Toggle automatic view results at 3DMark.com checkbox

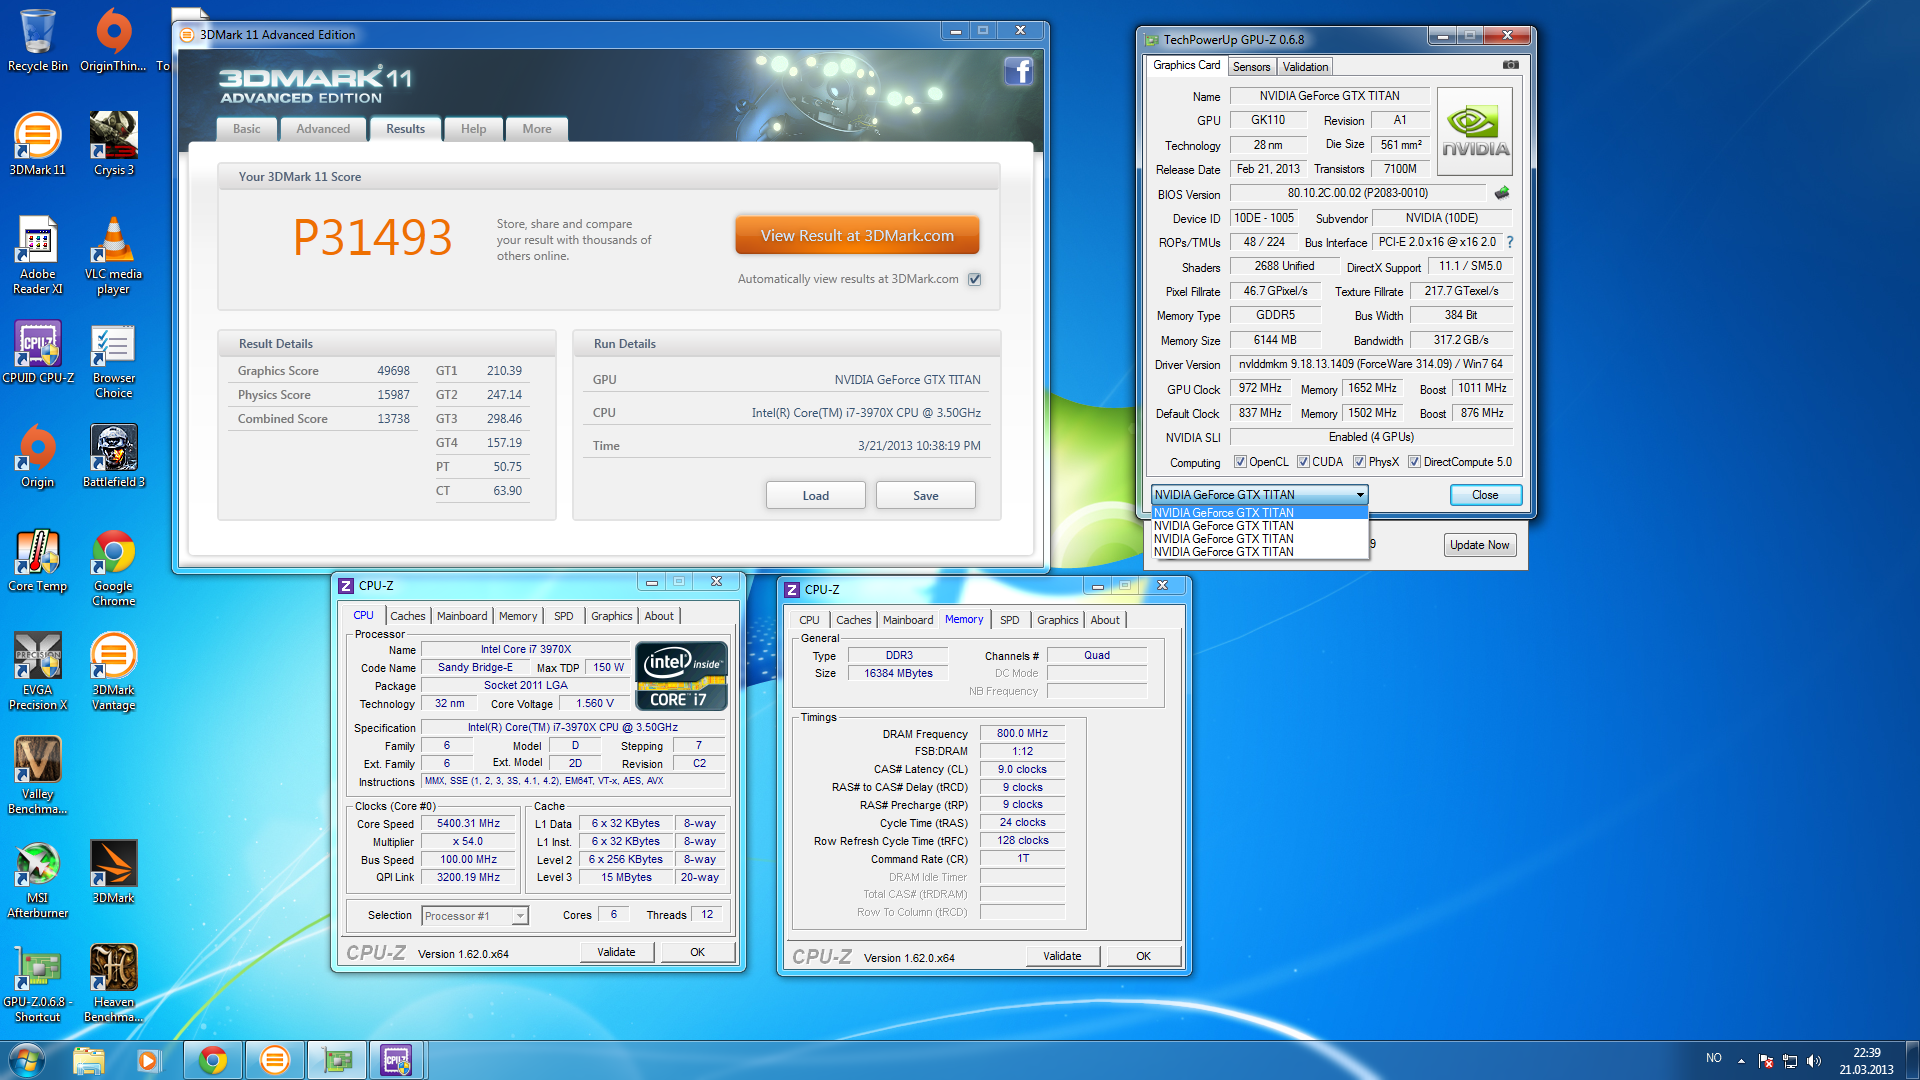pyautogui.click(x=974, y=279)
